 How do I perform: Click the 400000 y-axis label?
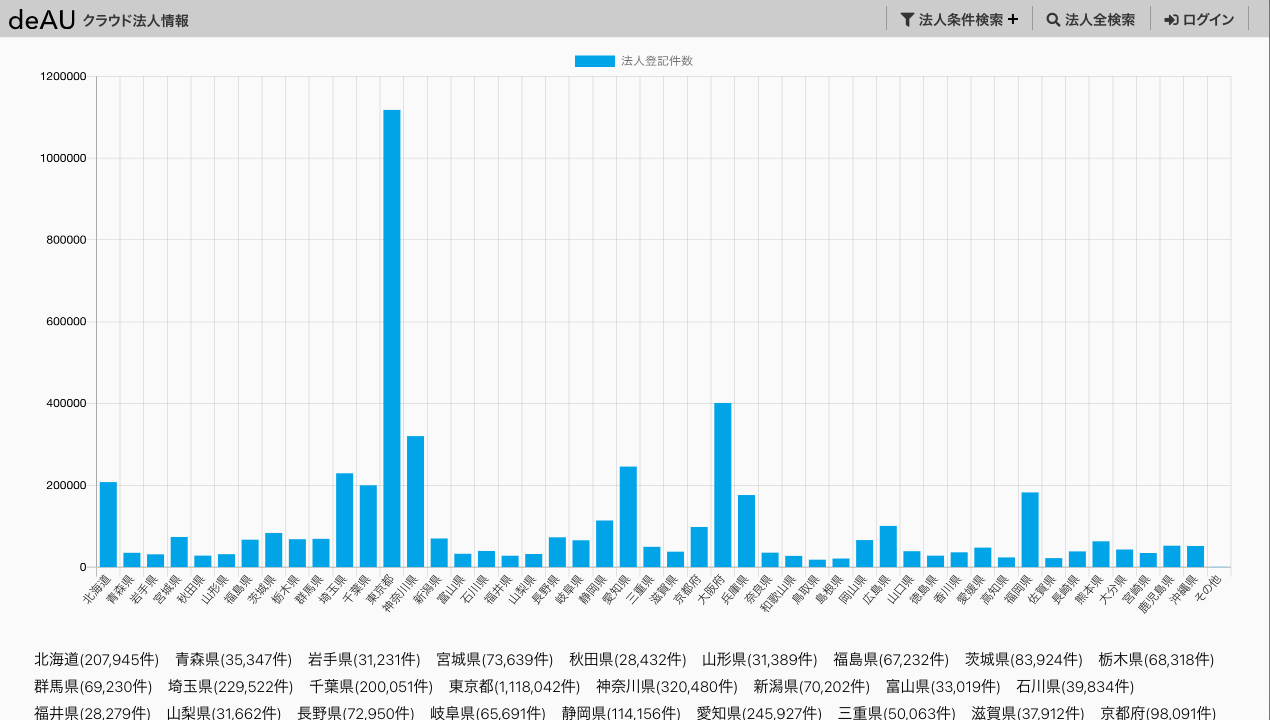click(x=66, y=404)
